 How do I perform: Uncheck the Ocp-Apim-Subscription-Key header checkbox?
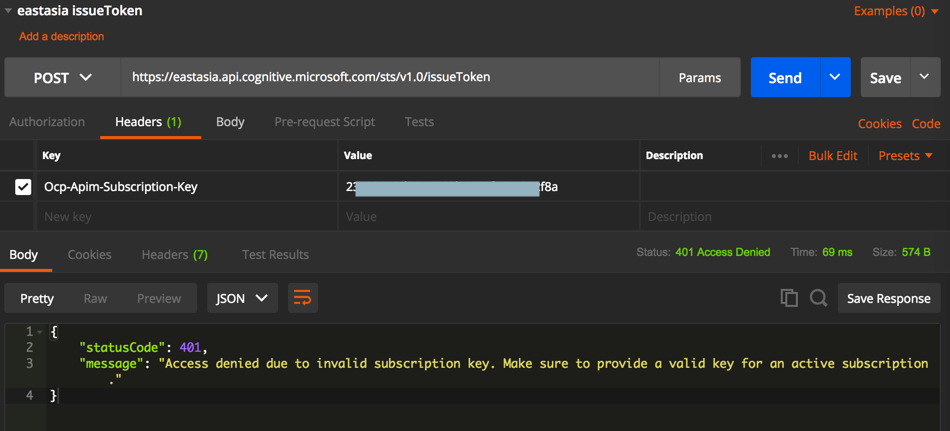pos(23,187)
